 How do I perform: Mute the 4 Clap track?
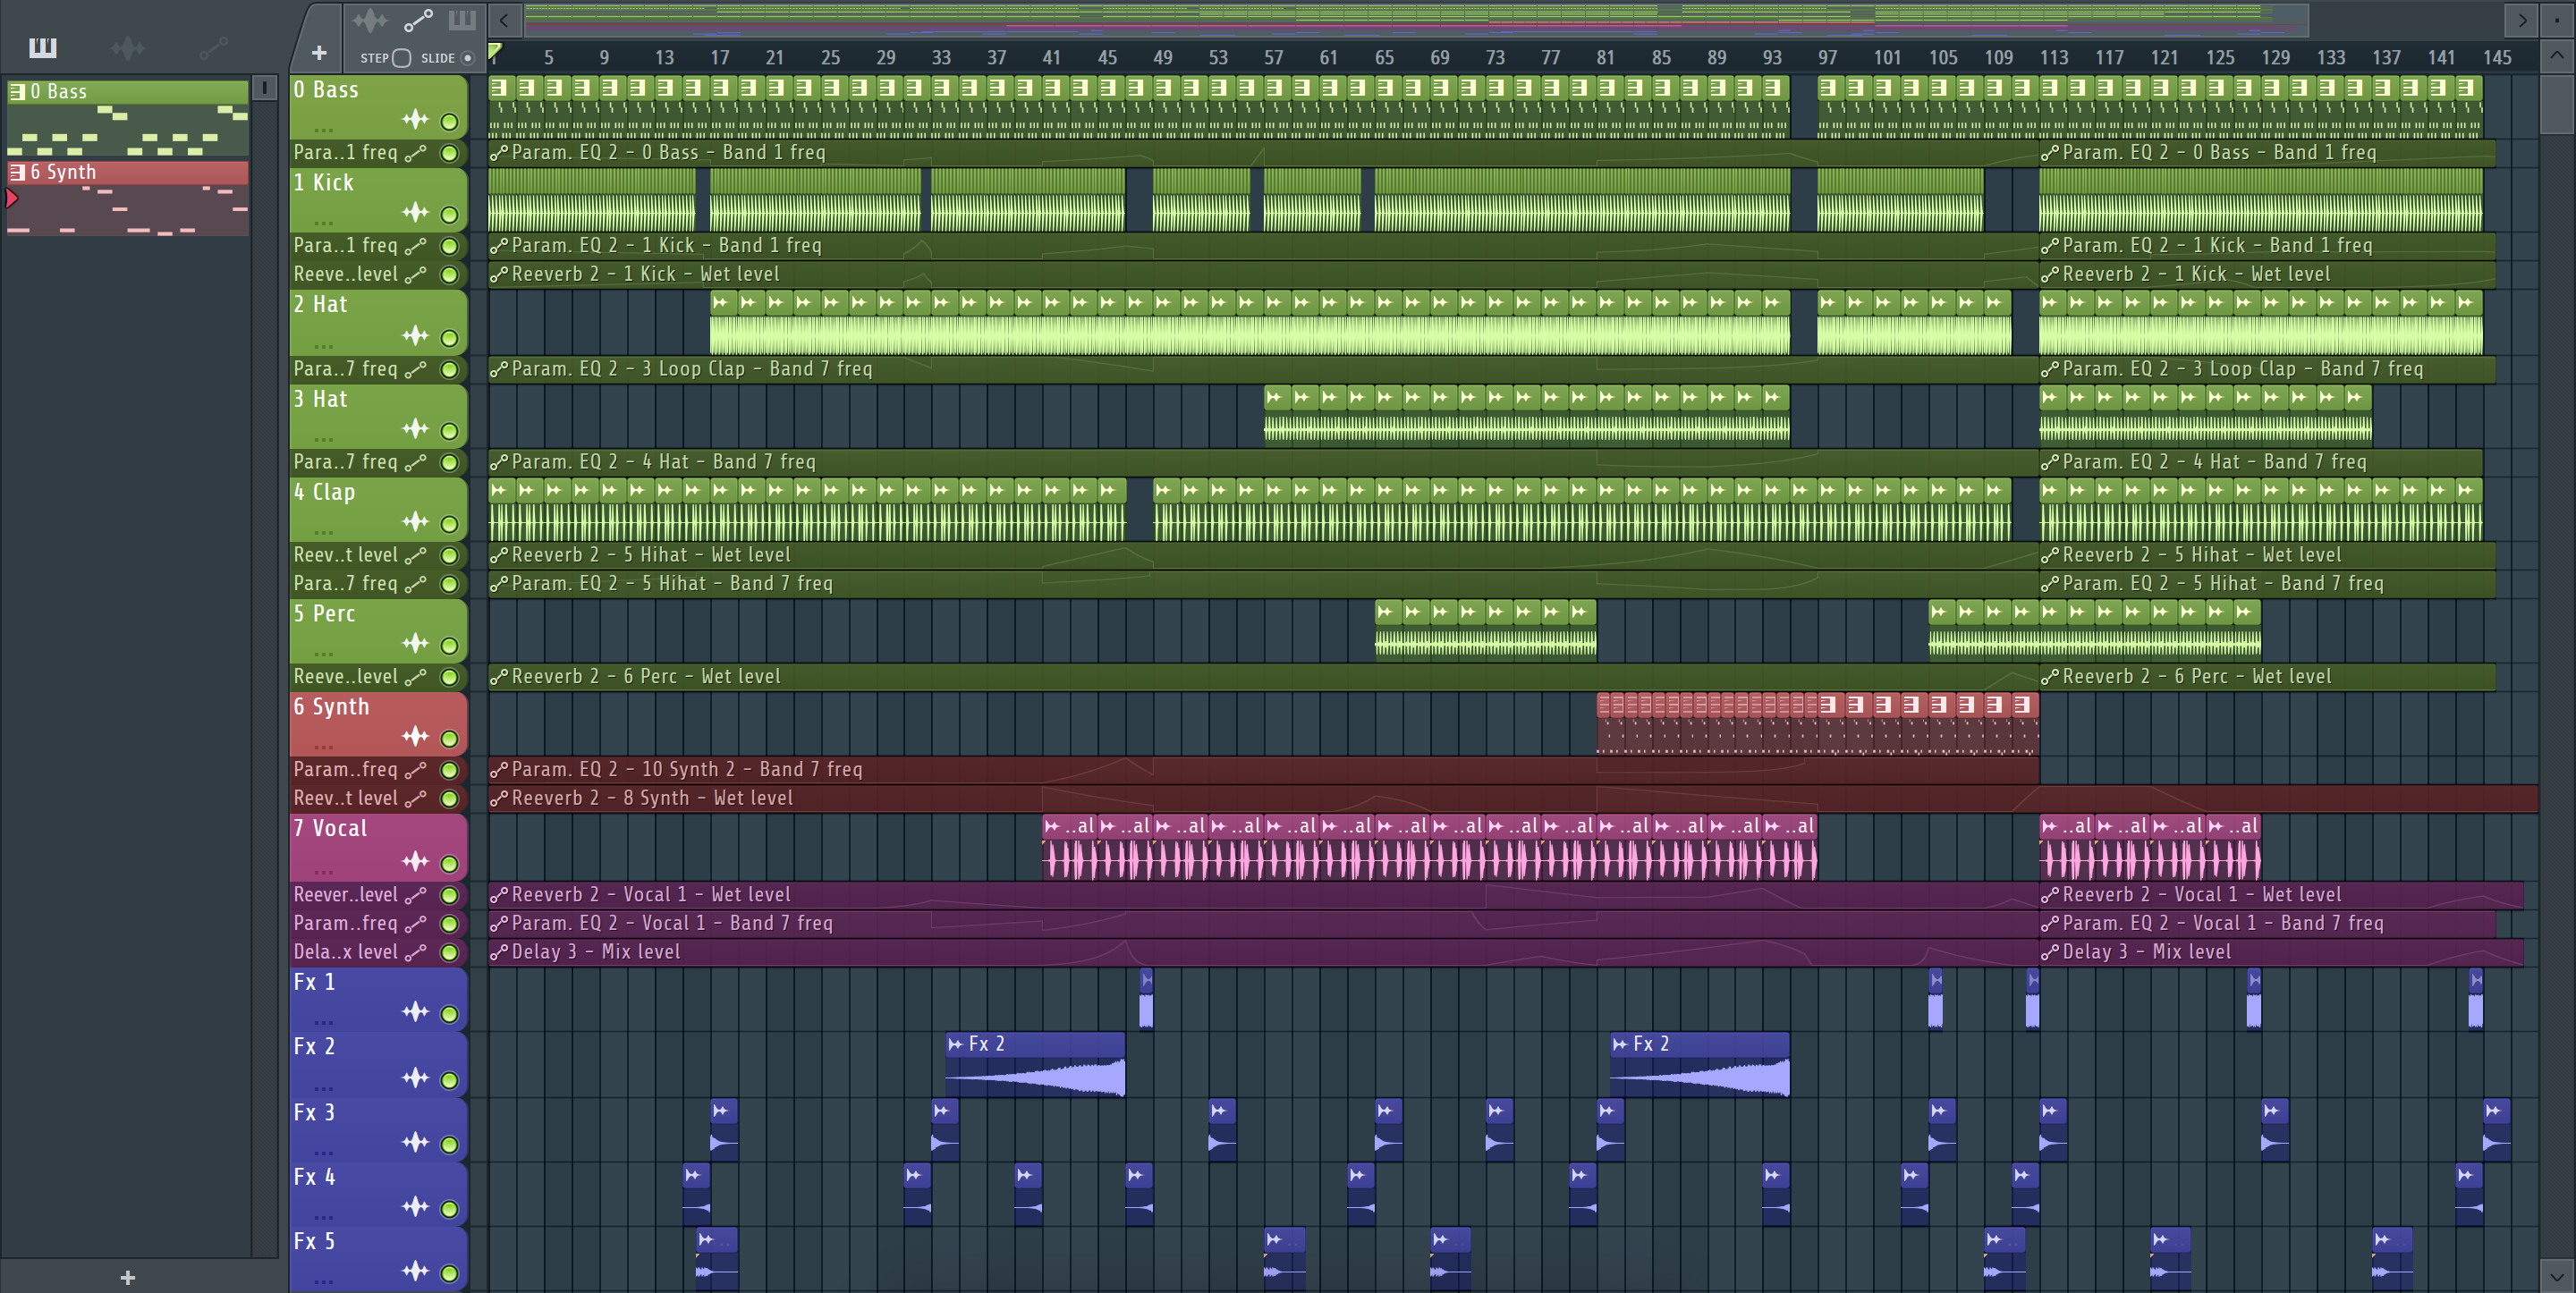(x=449, y=524)
